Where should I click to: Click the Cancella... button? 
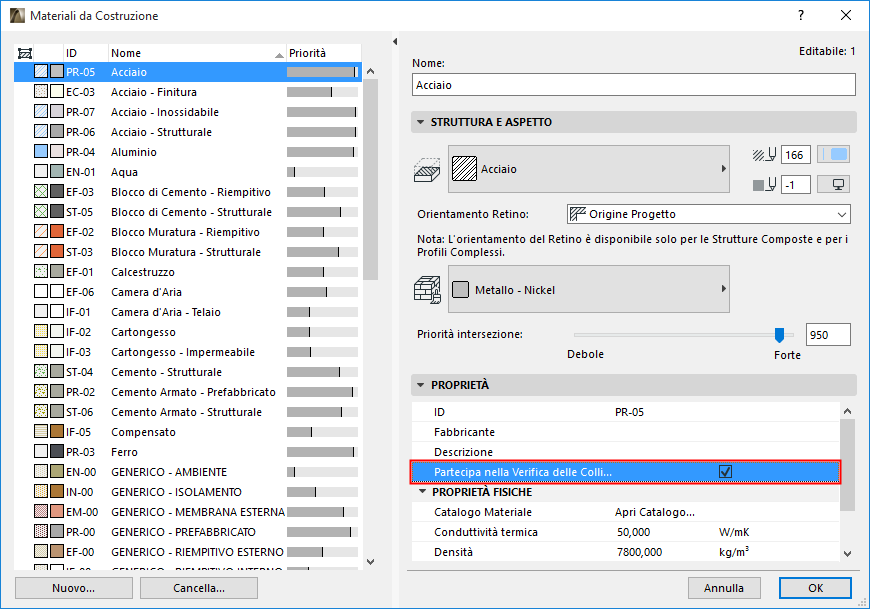[x=199, y=588]
